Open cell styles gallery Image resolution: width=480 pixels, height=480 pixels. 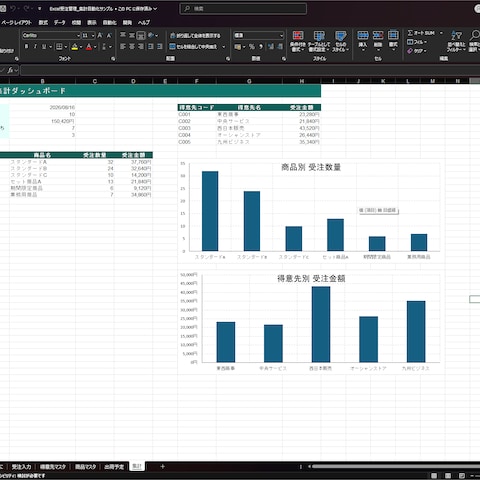click(340, 41)
